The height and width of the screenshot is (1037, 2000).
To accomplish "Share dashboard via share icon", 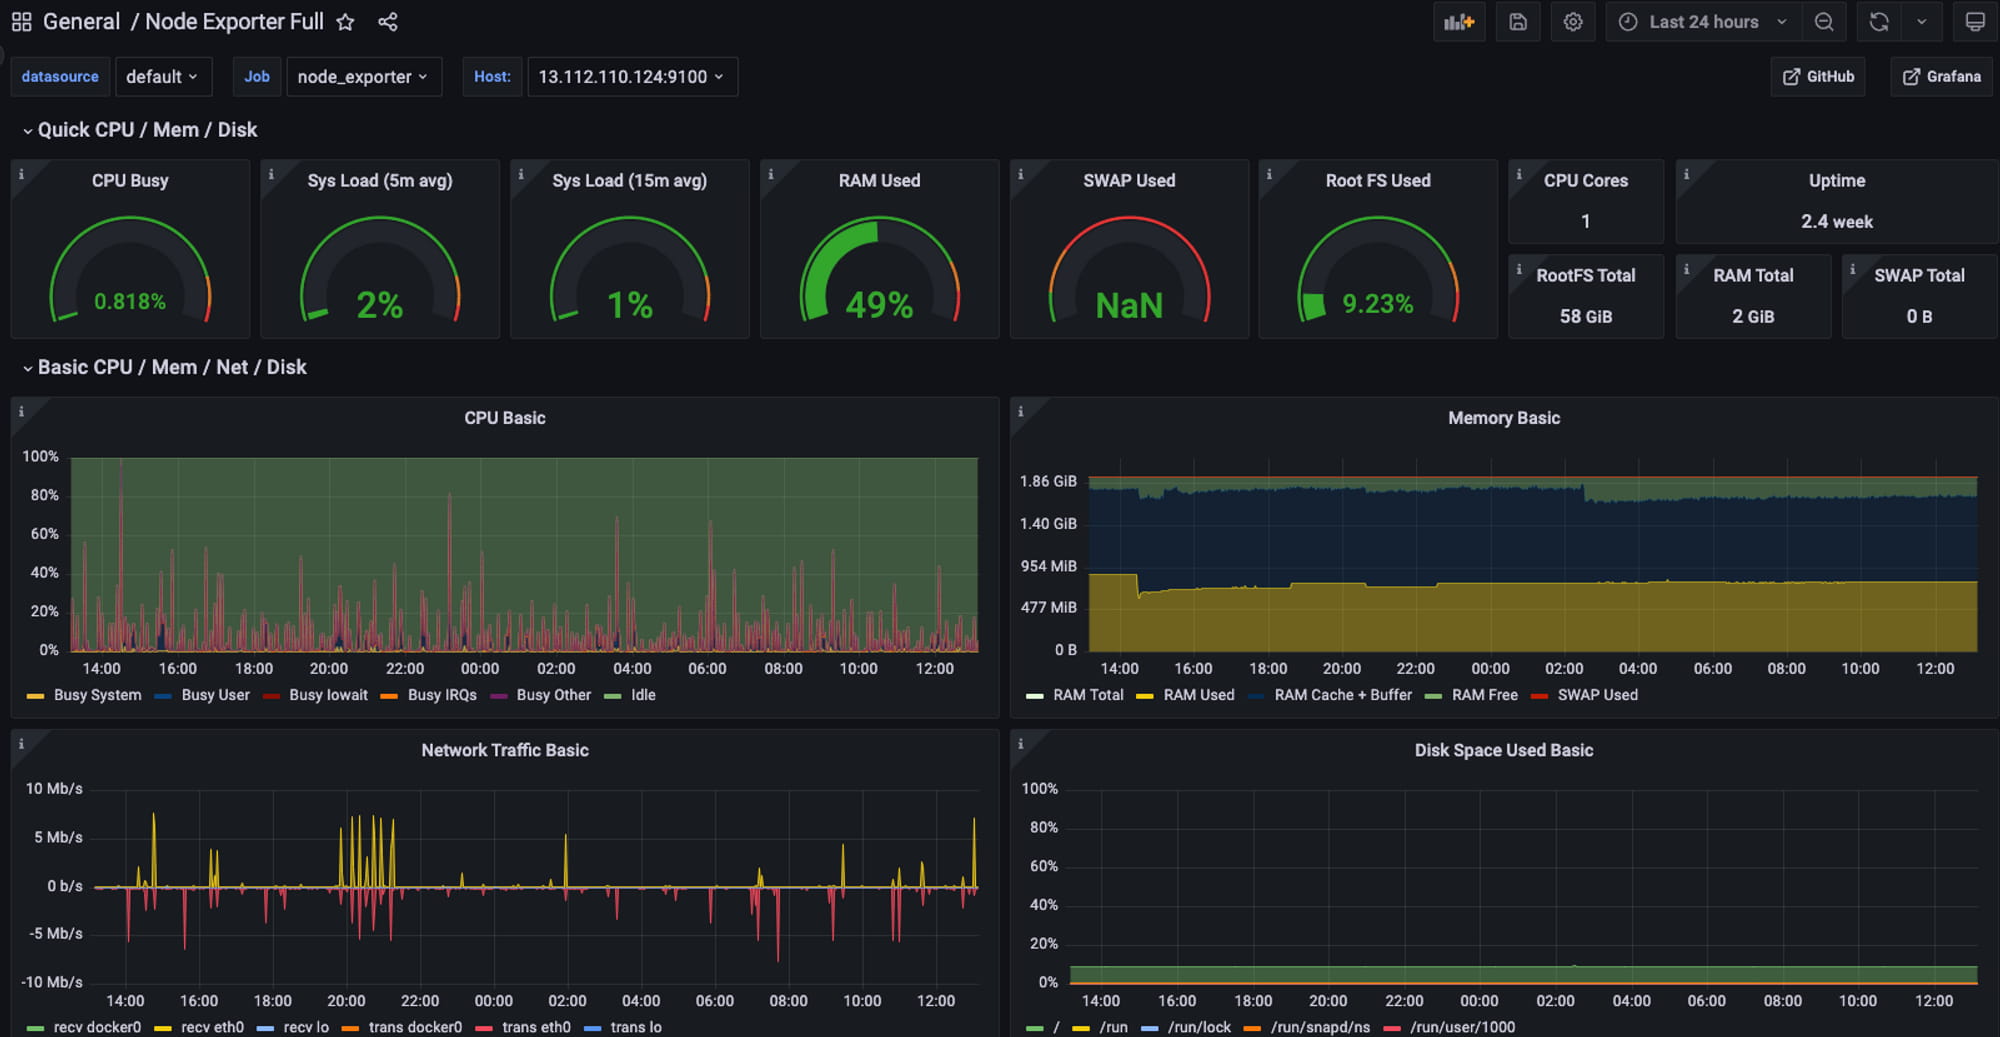I will pos(388,22).
